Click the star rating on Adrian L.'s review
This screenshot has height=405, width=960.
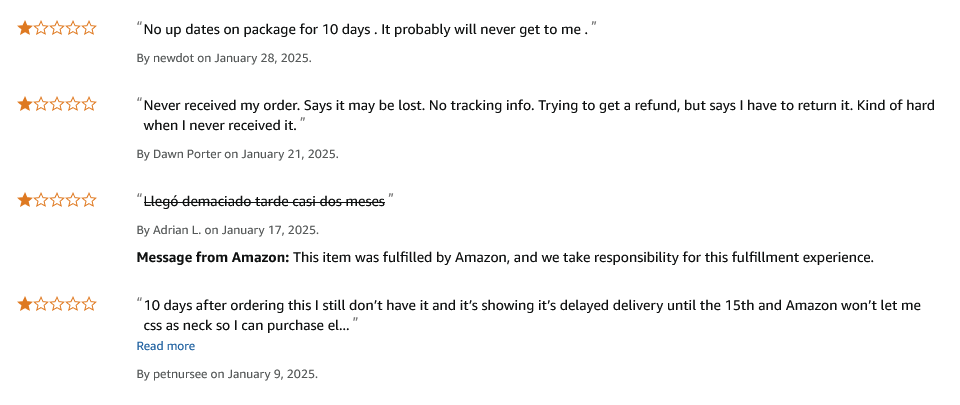coord(57,200)
